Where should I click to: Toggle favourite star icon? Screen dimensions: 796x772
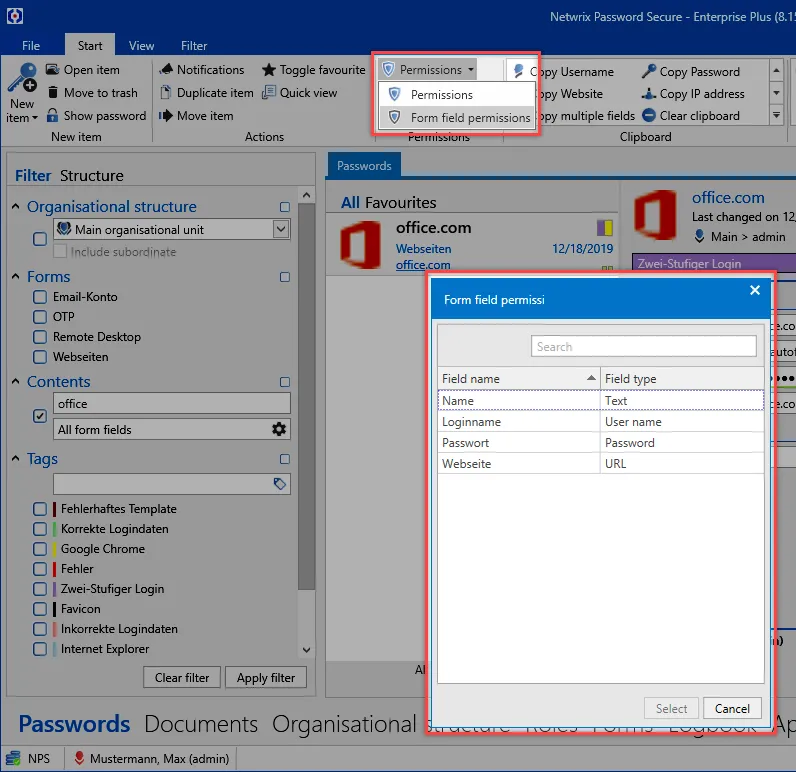tap(269, 70)
